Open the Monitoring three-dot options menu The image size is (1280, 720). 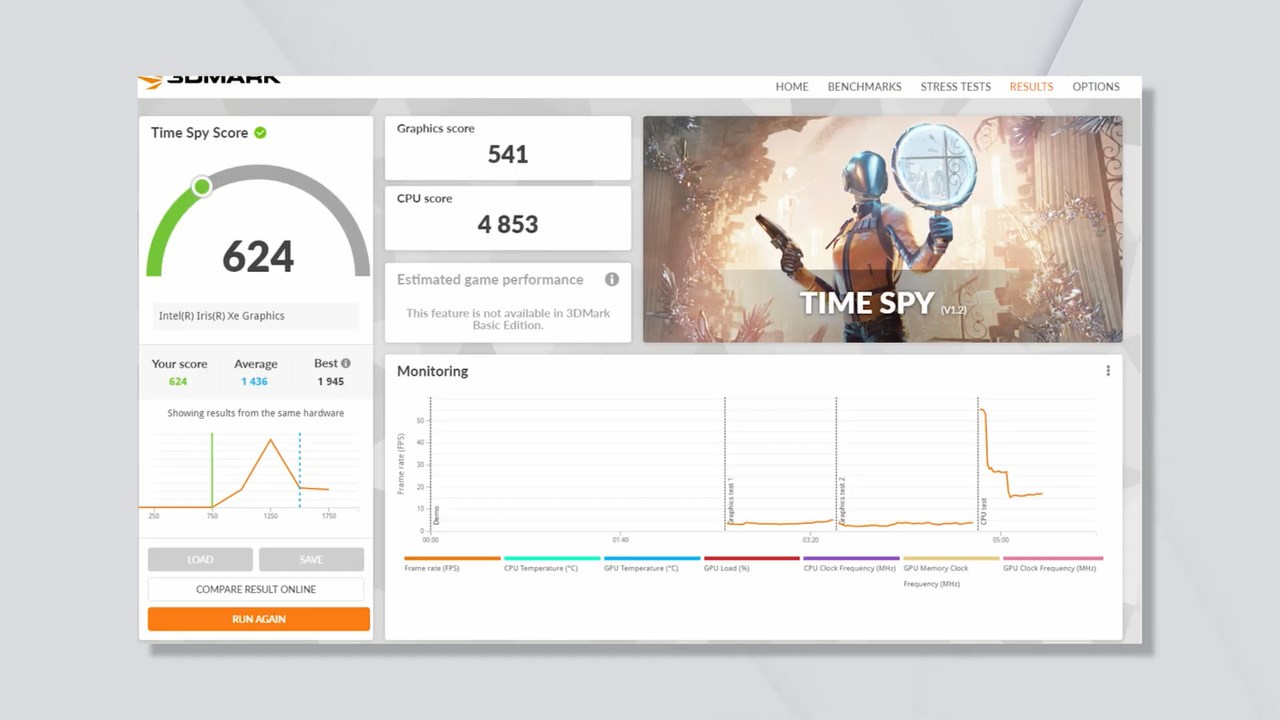click(1108, 371)
